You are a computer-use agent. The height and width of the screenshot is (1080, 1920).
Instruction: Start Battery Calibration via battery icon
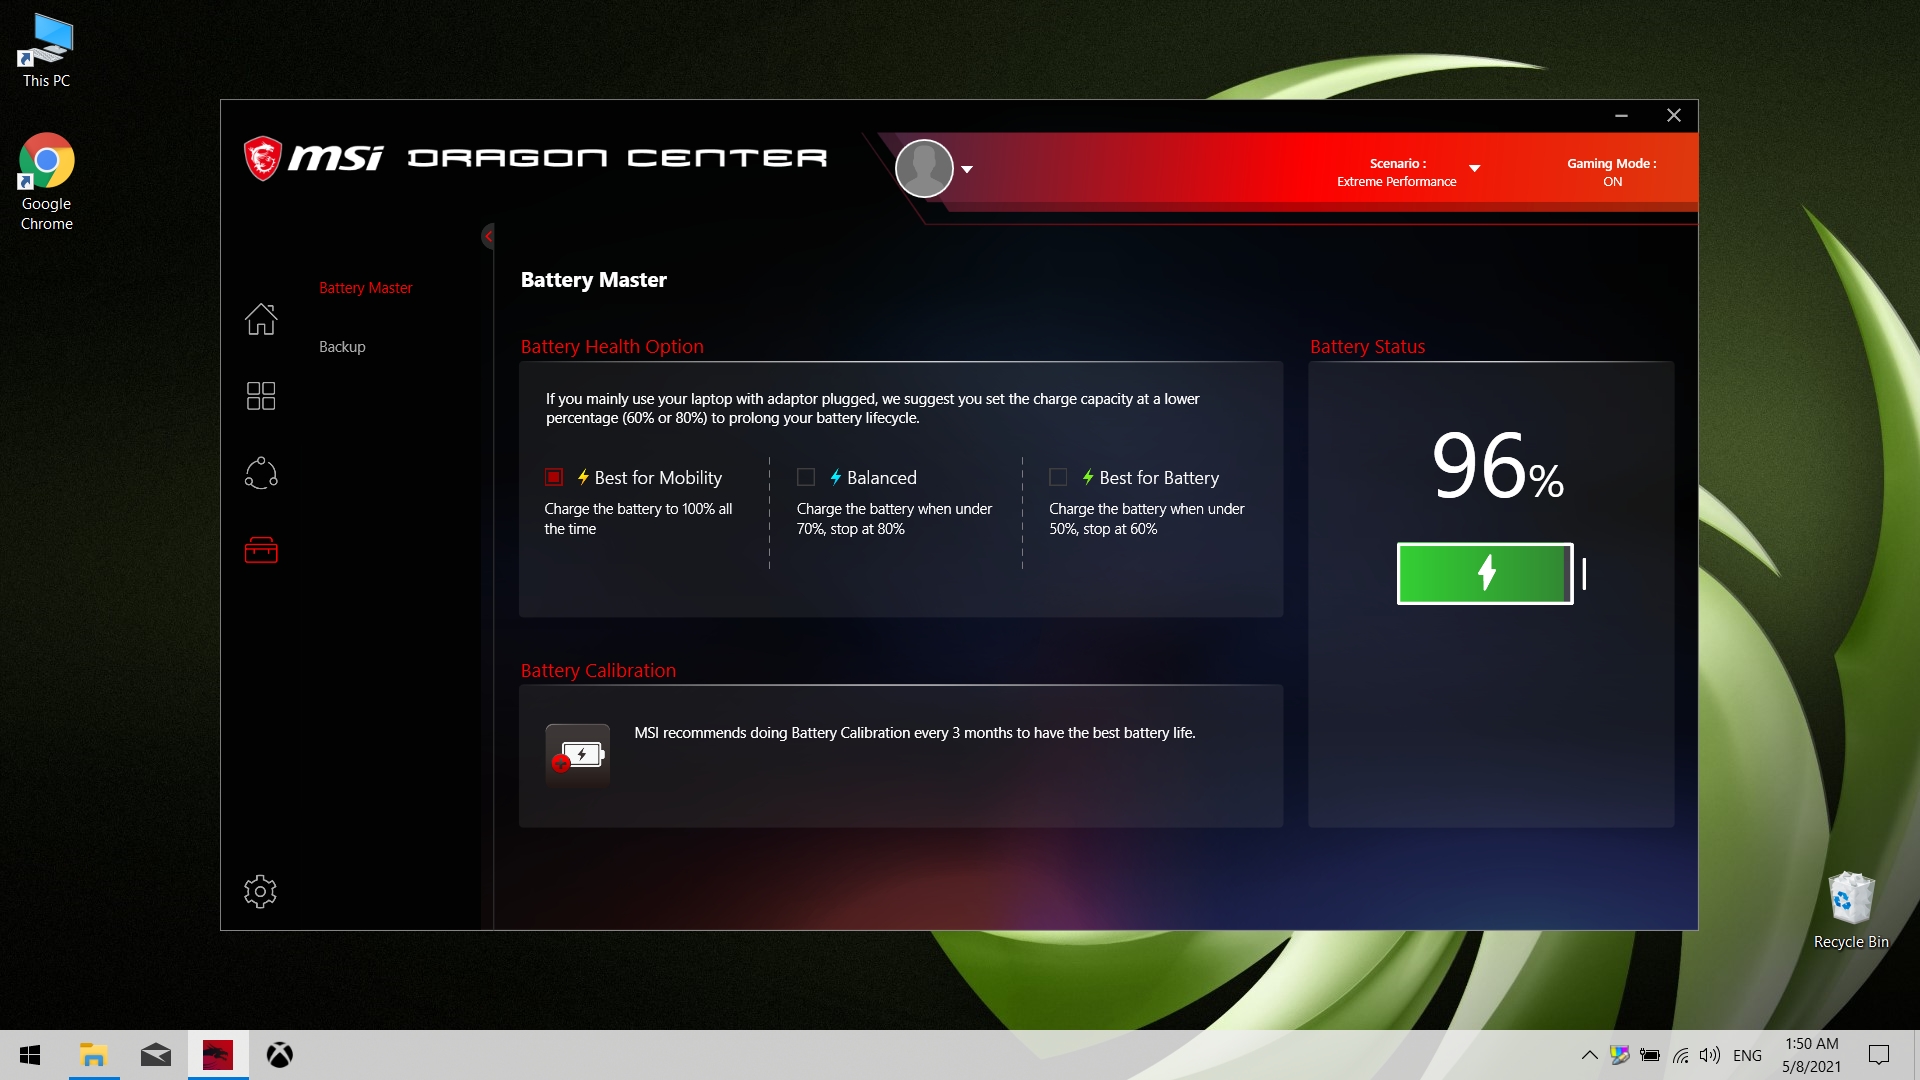pos(578,755)
